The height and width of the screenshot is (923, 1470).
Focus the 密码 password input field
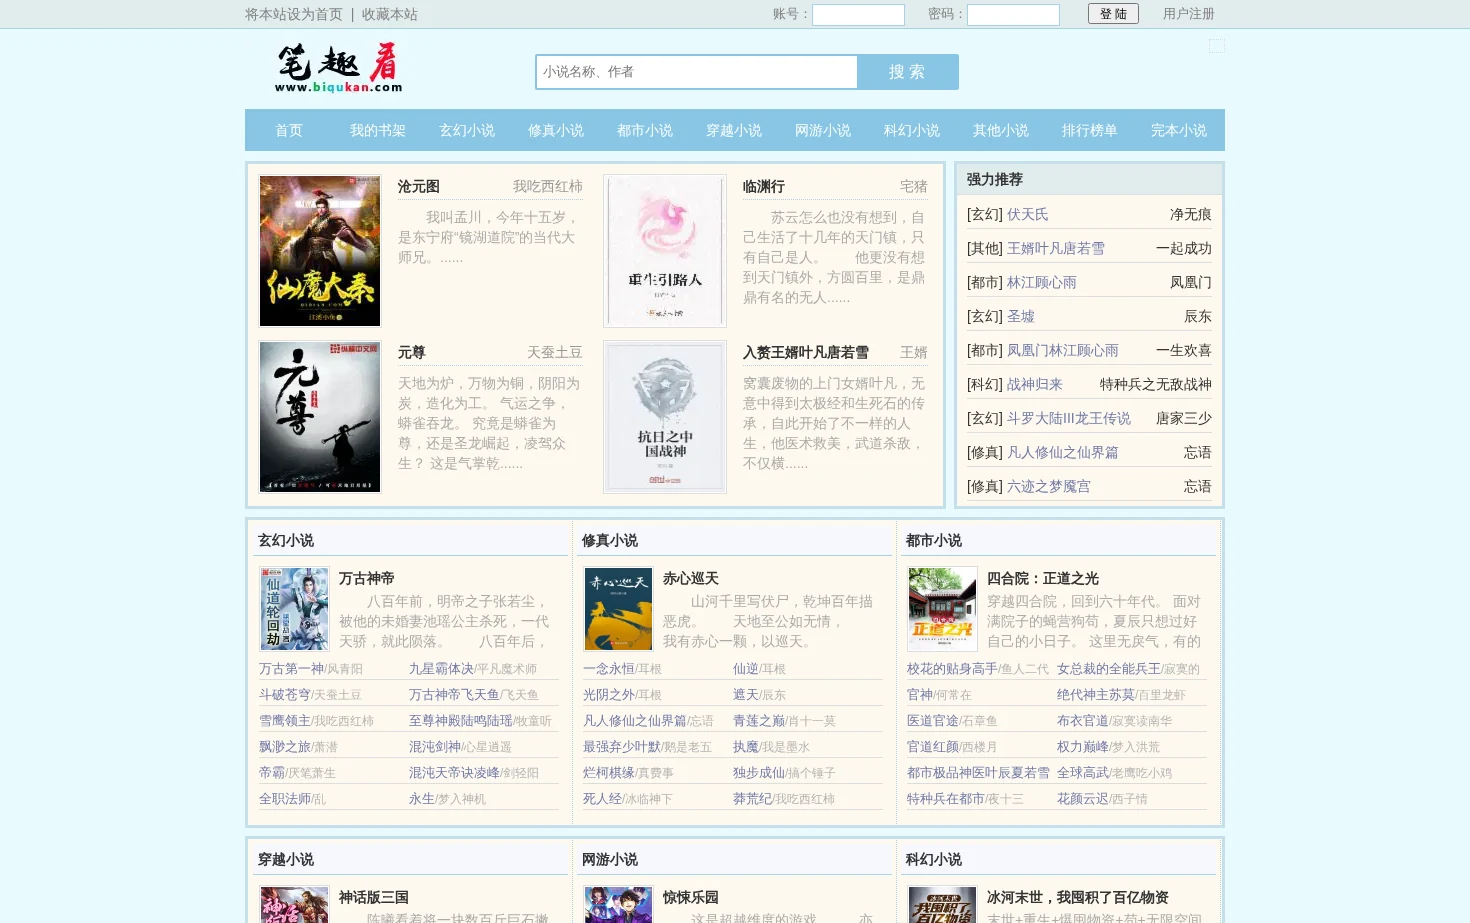(1013, 15)
